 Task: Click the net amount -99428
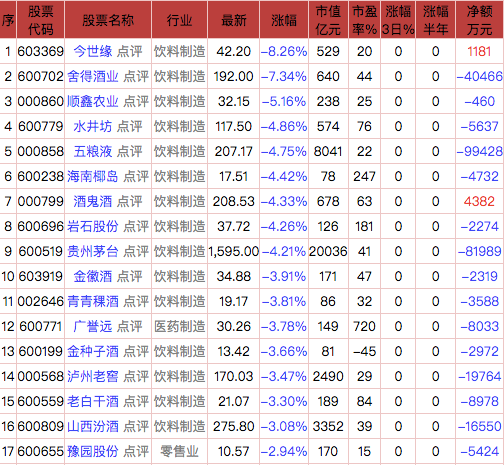479,151
